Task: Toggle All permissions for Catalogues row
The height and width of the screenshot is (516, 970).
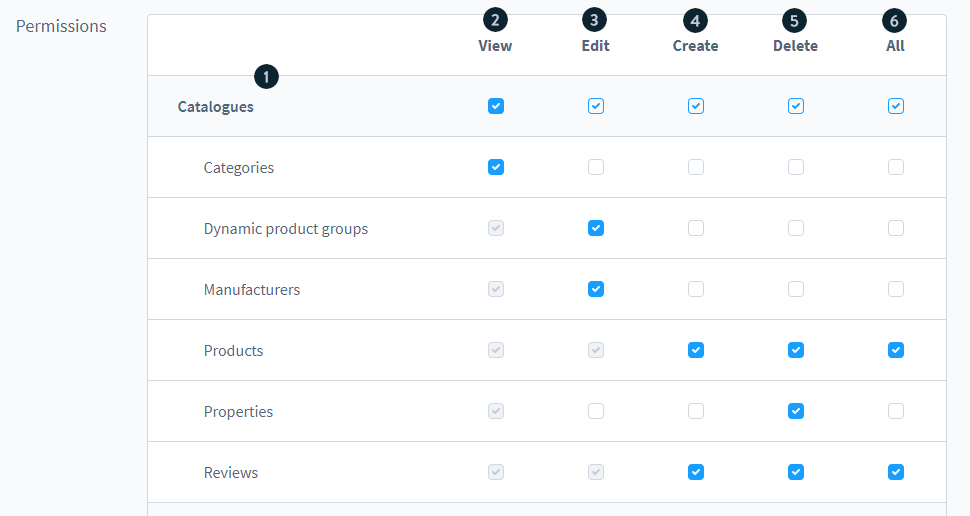Action: pos(896,106)
